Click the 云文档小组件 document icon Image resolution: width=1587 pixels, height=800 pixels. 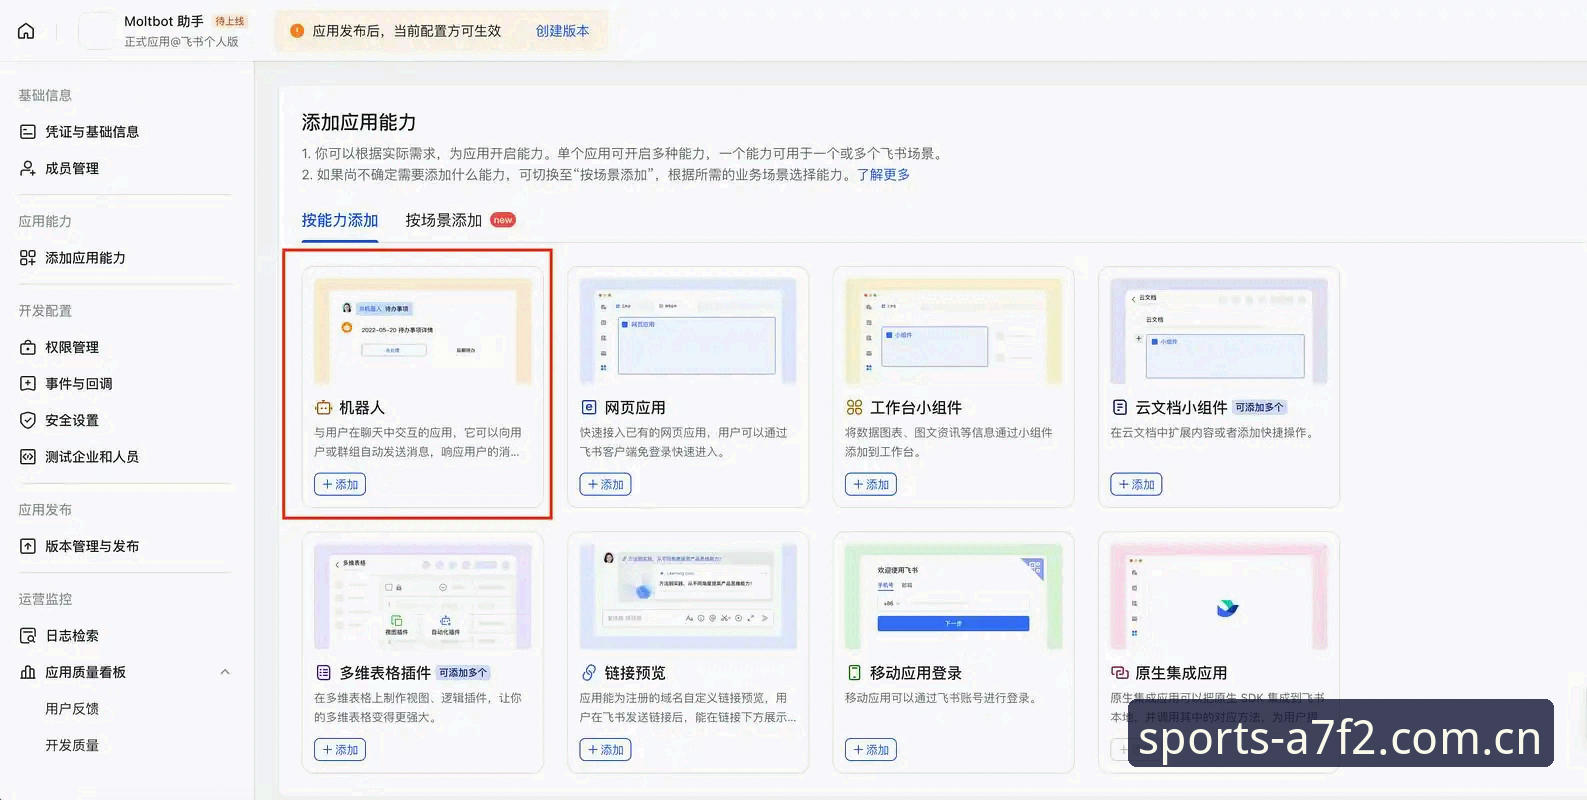(1120, 408)
